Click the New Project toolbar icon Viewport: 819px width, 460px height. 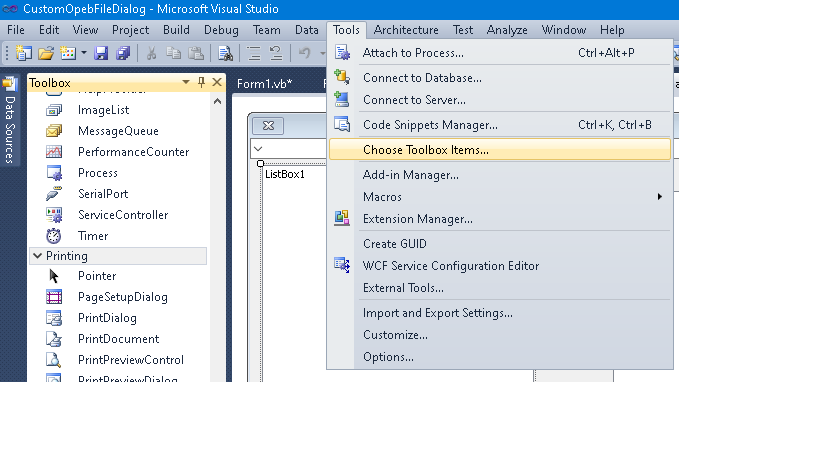tap(24, 53)
